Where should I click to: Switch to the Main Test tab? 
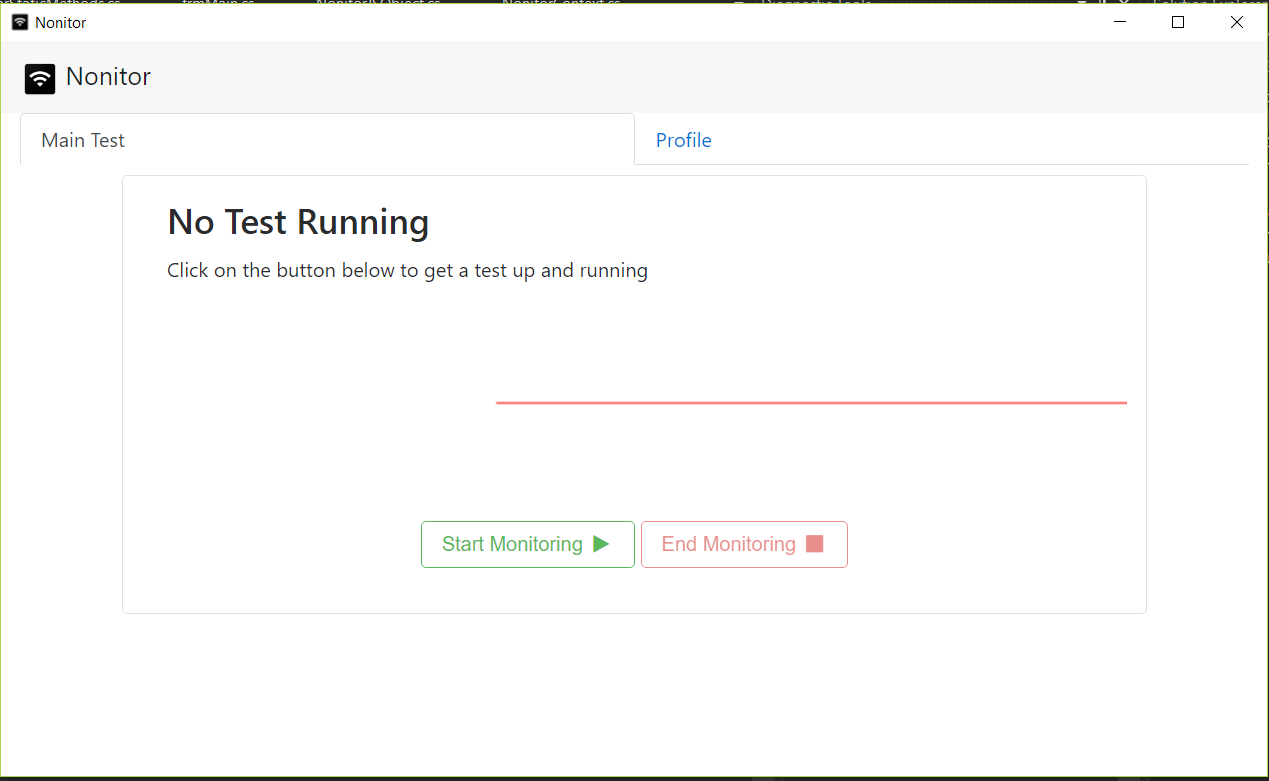pos(83,140)
